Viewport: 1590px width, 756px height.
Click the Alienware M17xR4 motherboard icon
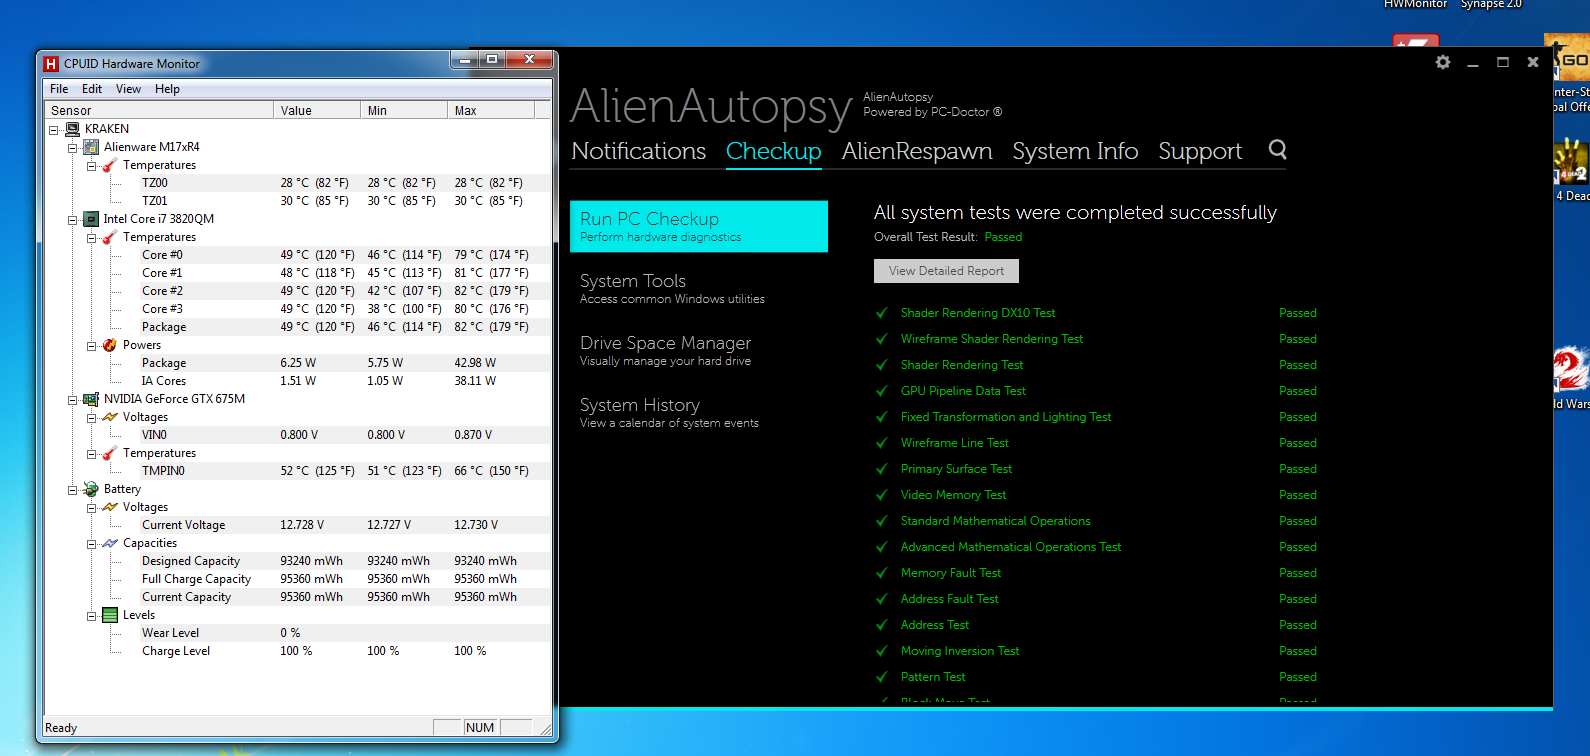tap(91, 147)
